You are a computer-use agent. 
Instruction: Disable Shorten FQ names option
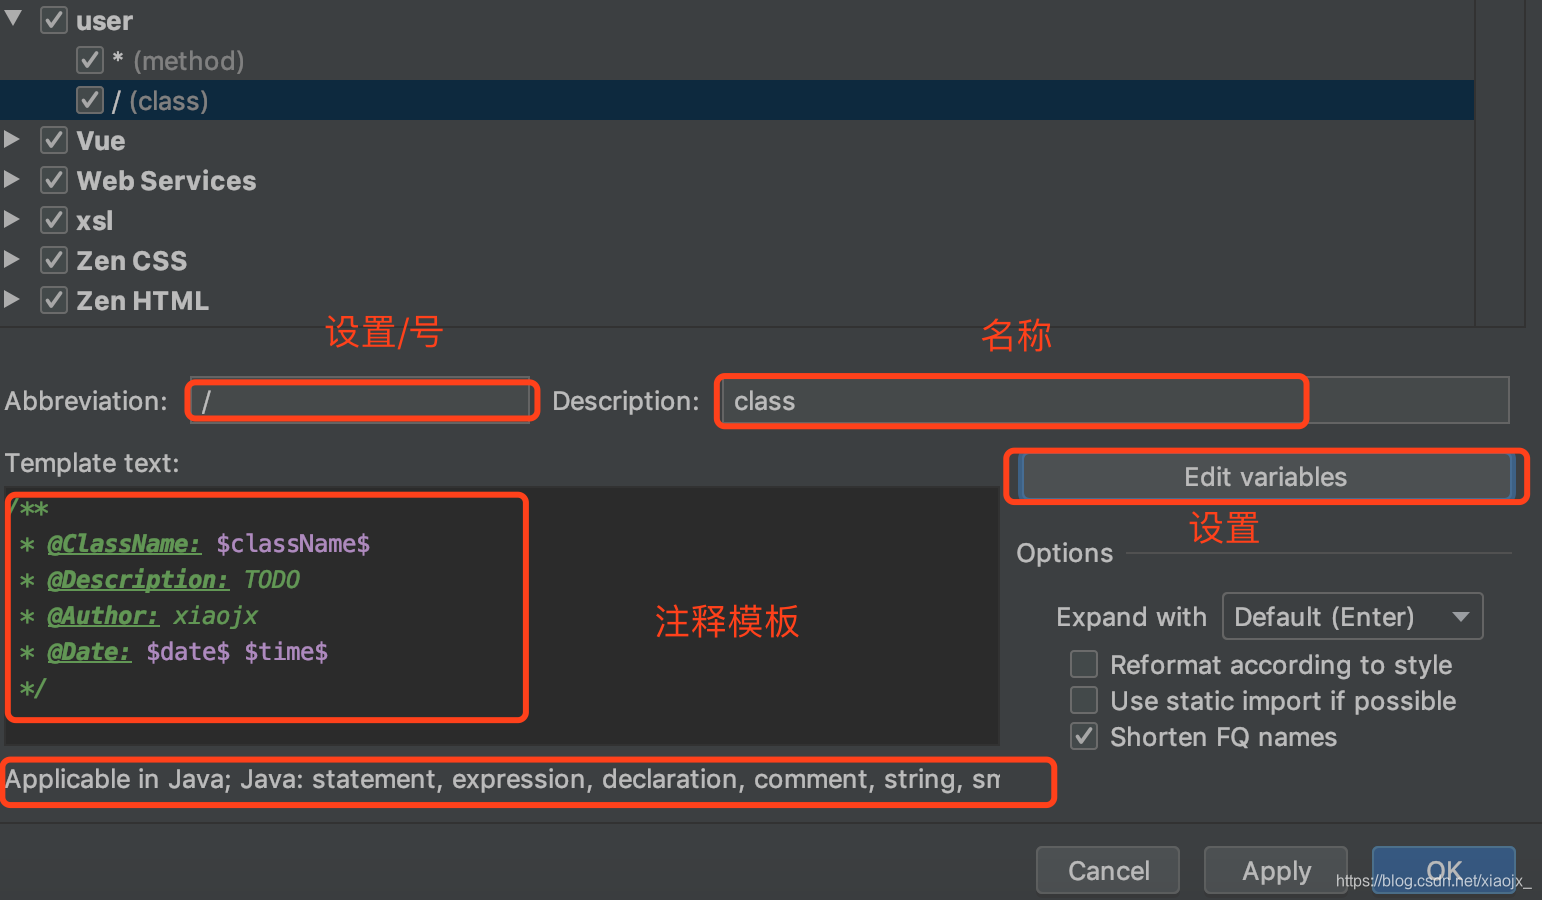(x=1084, y=736)
